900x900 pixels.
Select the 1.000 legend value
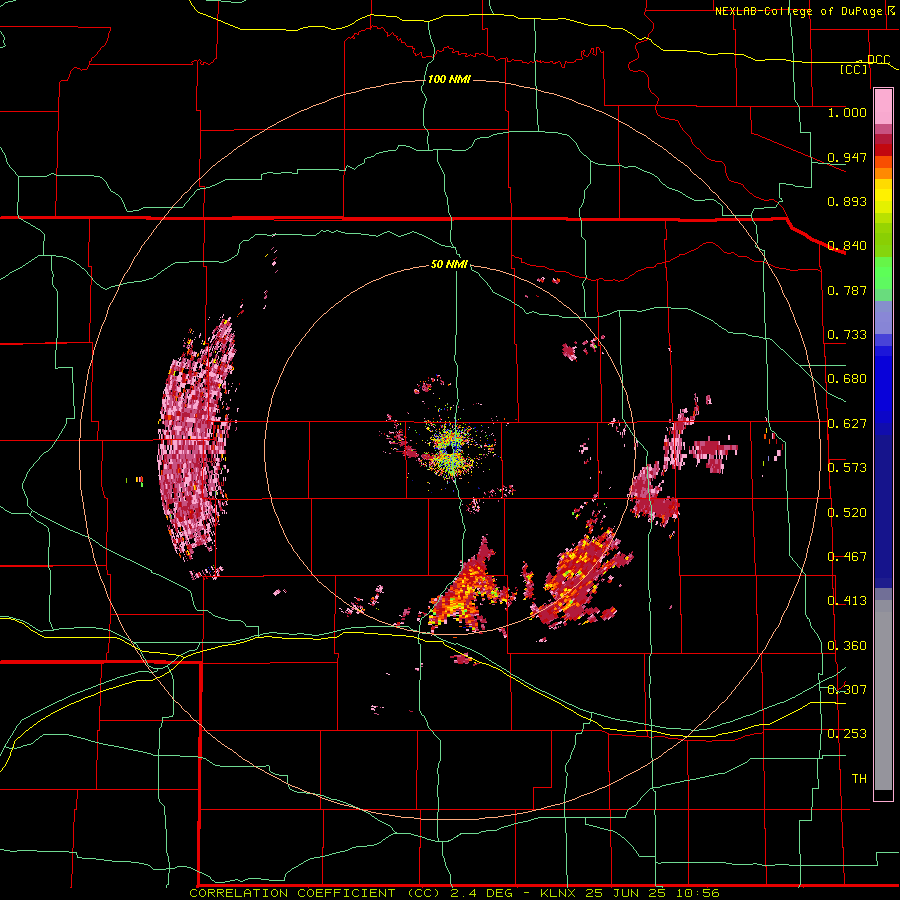pos(847,112)
